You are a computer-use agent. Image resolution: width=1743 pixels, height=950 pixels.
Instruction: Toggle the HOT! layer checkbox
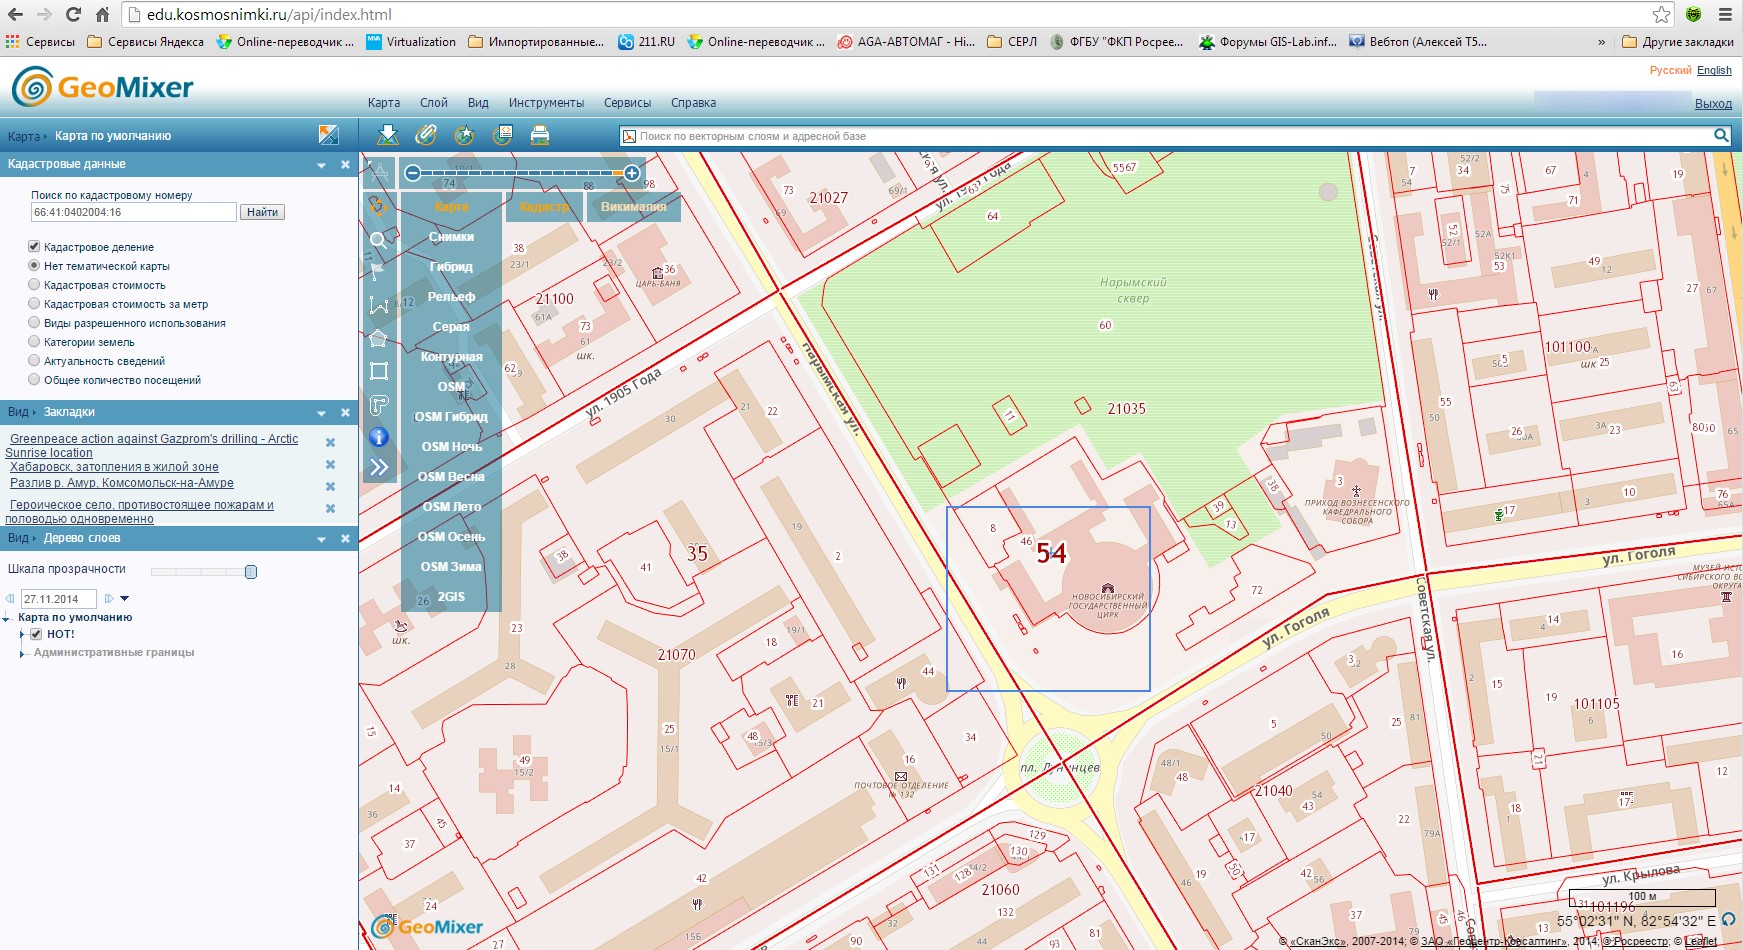click(36, 634)
